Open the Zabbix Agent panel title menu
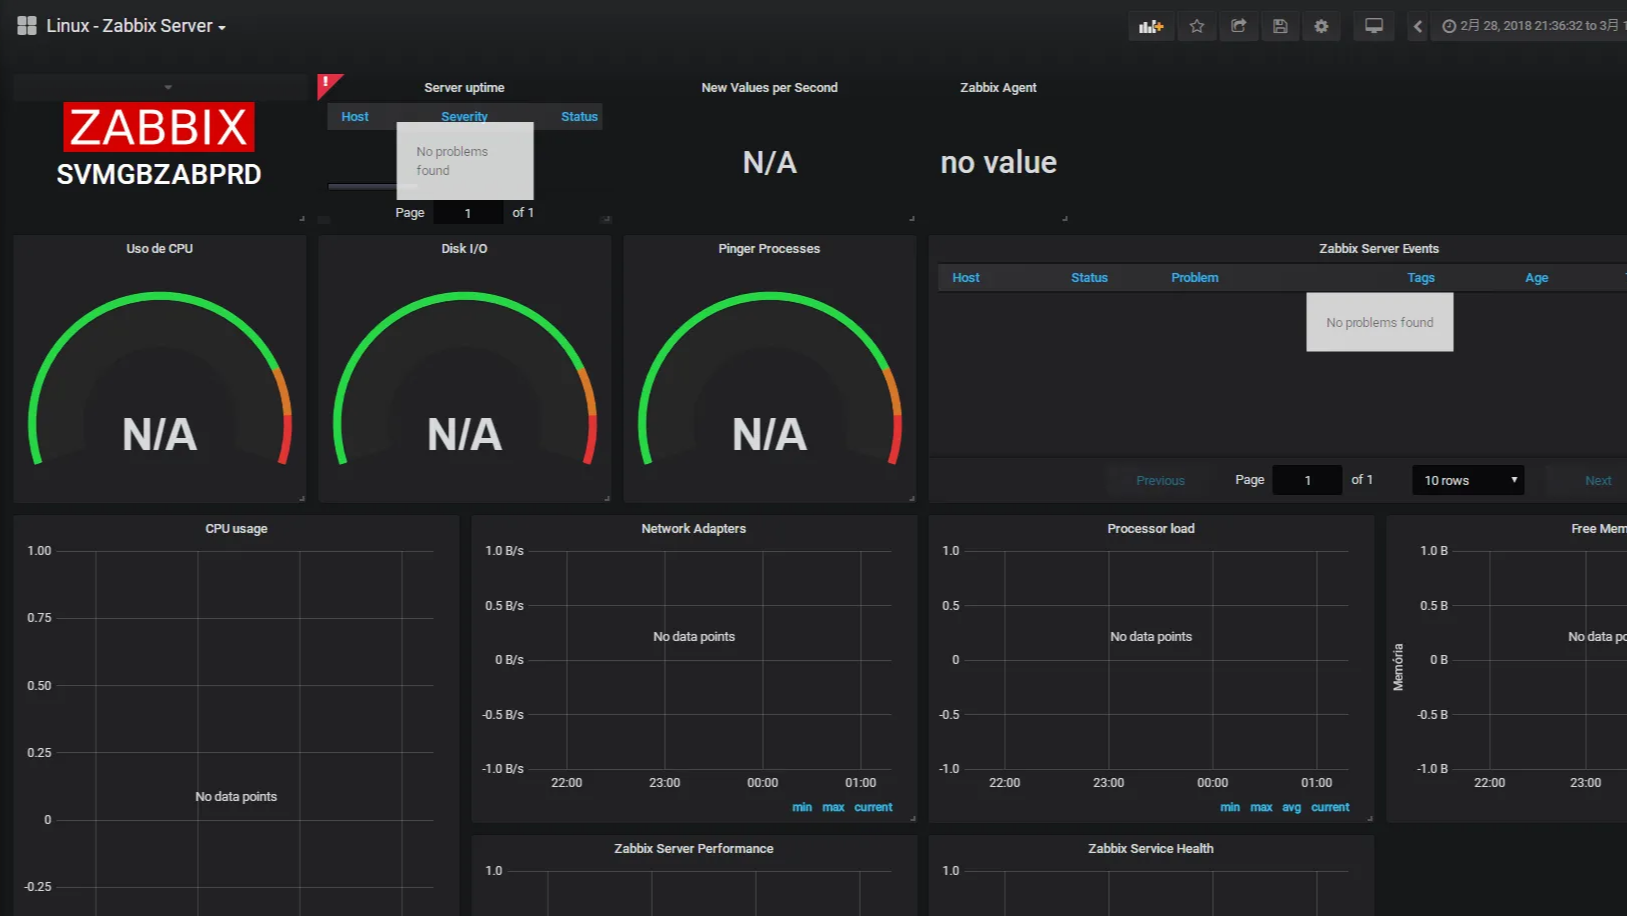Viewport: 1627px width, 916px height. (998, 88)
